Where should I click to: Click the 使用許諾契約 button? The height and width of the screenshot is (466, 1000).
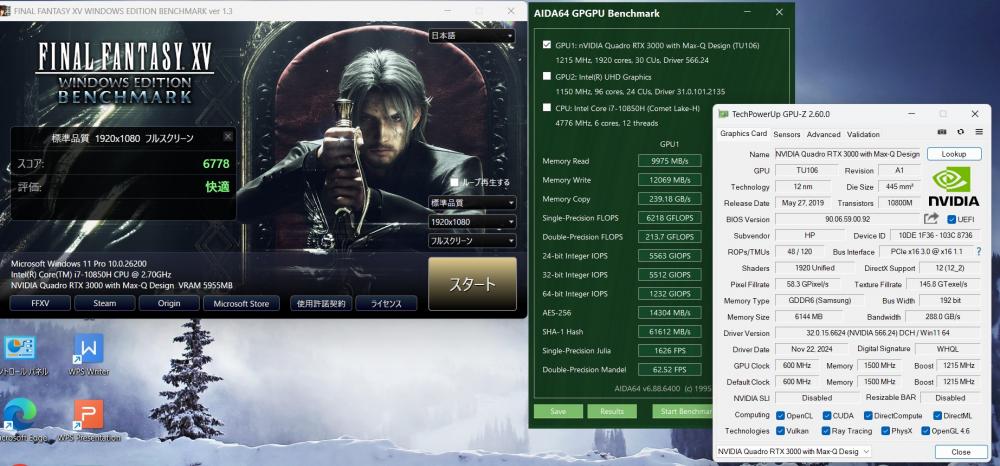(x=321, y=303)
